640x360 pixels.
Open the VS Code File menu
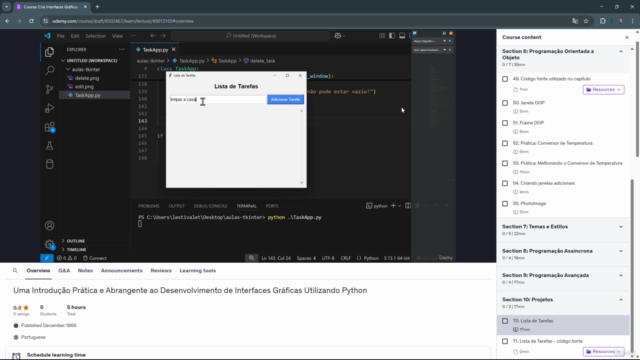pyautogui.click(x=60, y=36)
